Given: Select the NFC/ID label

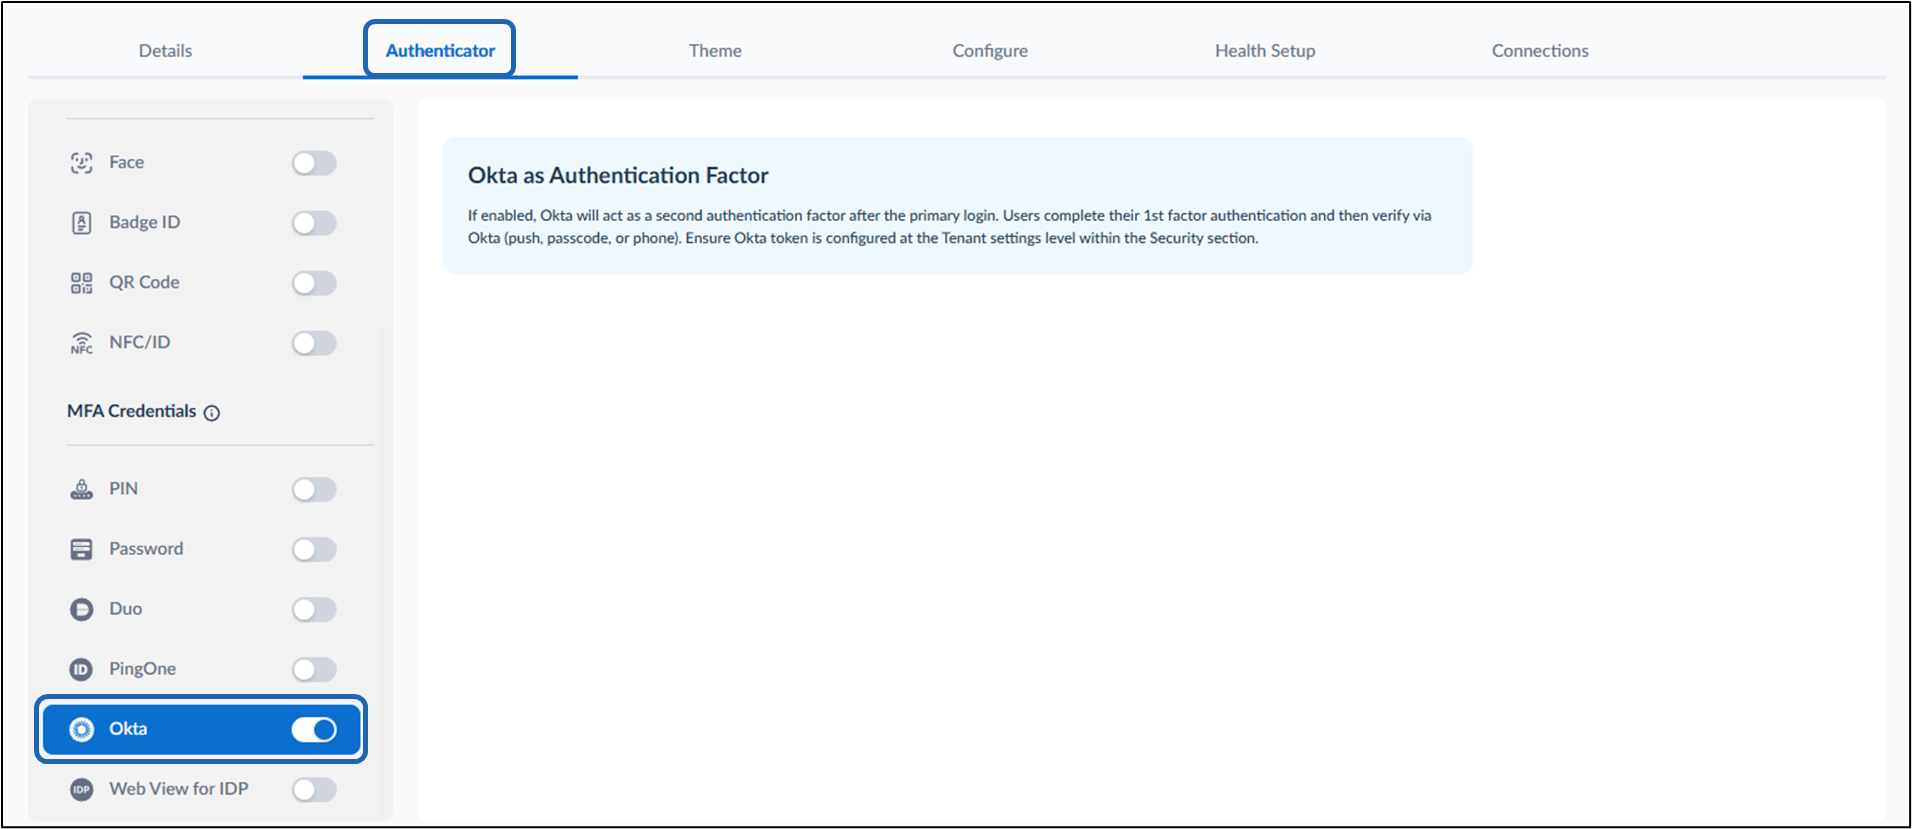Looking at the screenshot, I should pyautogui.click(x=140, y=342).
